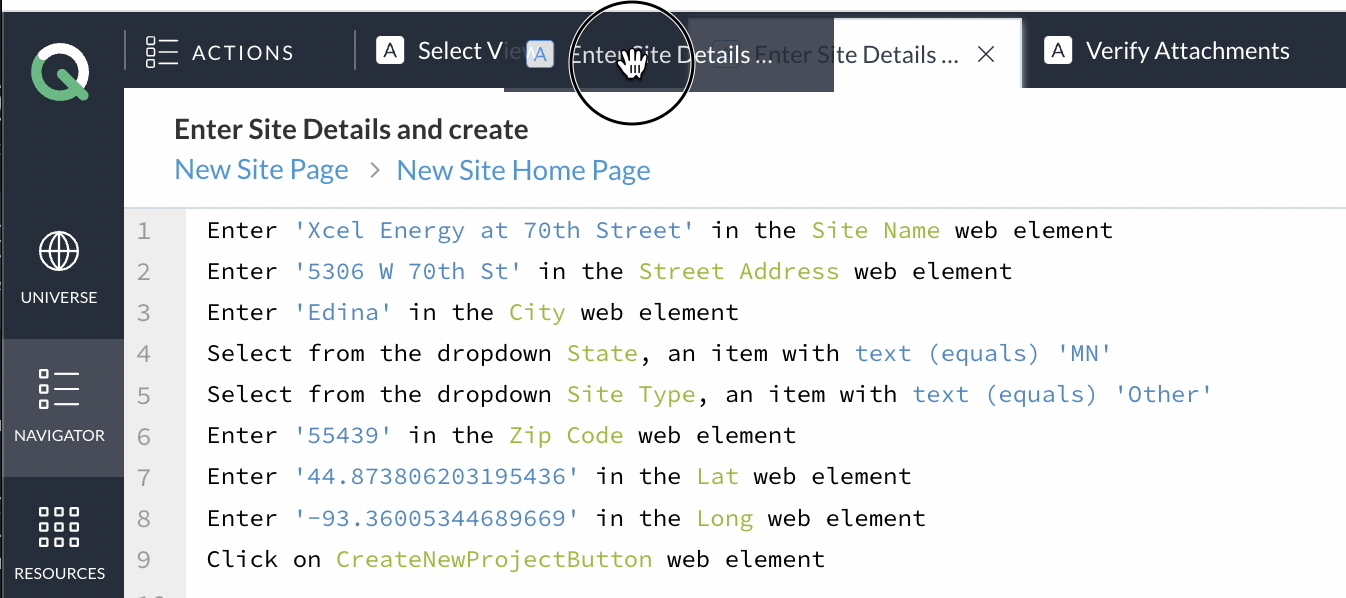Click the Actions list icon in the top bar
The height and width of the screenshot is (598, 1346).
click(x=160, y=51)
